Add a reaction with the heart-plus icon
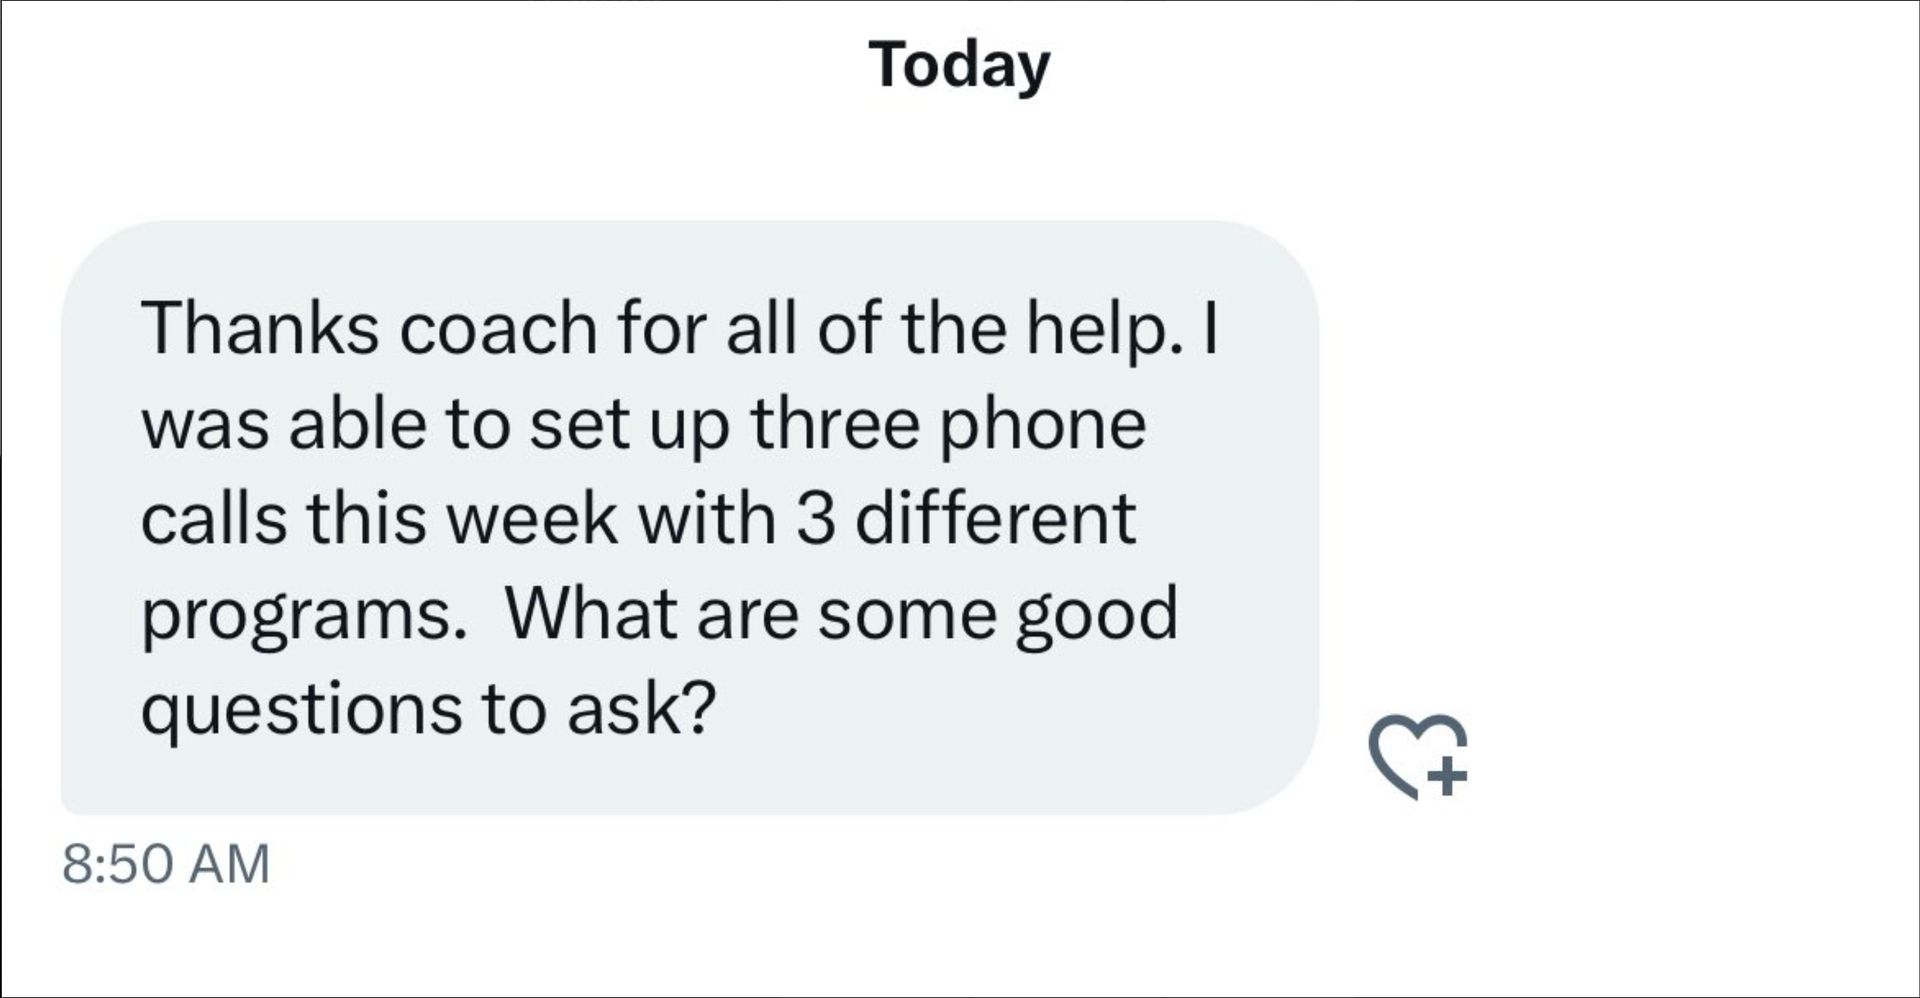 pos(1418,757)
